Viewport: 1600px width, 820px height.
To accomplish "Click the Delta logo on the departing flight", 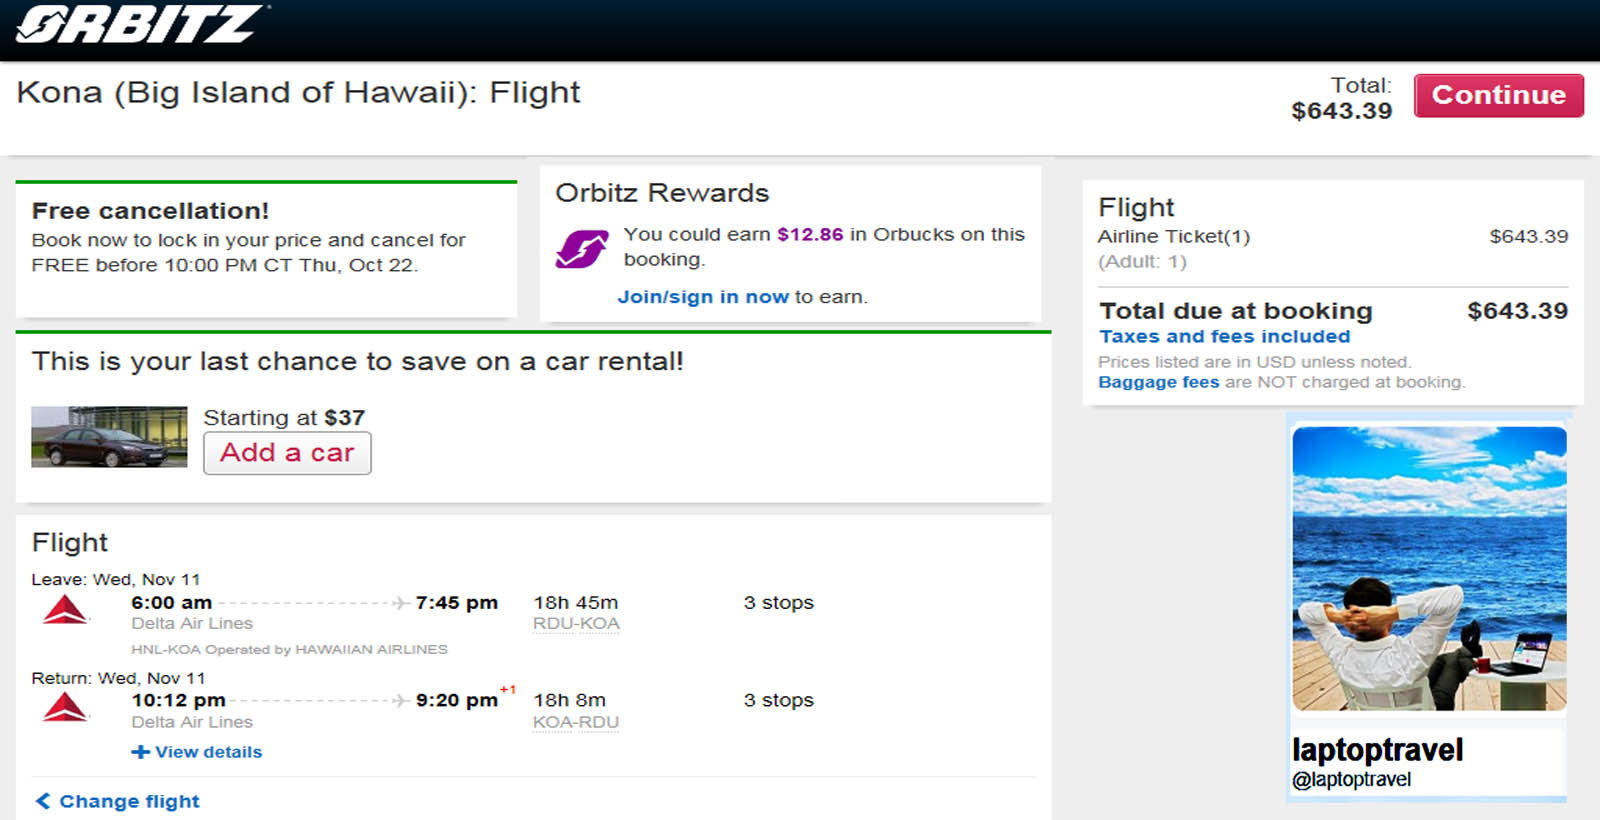I will point(66,610).
